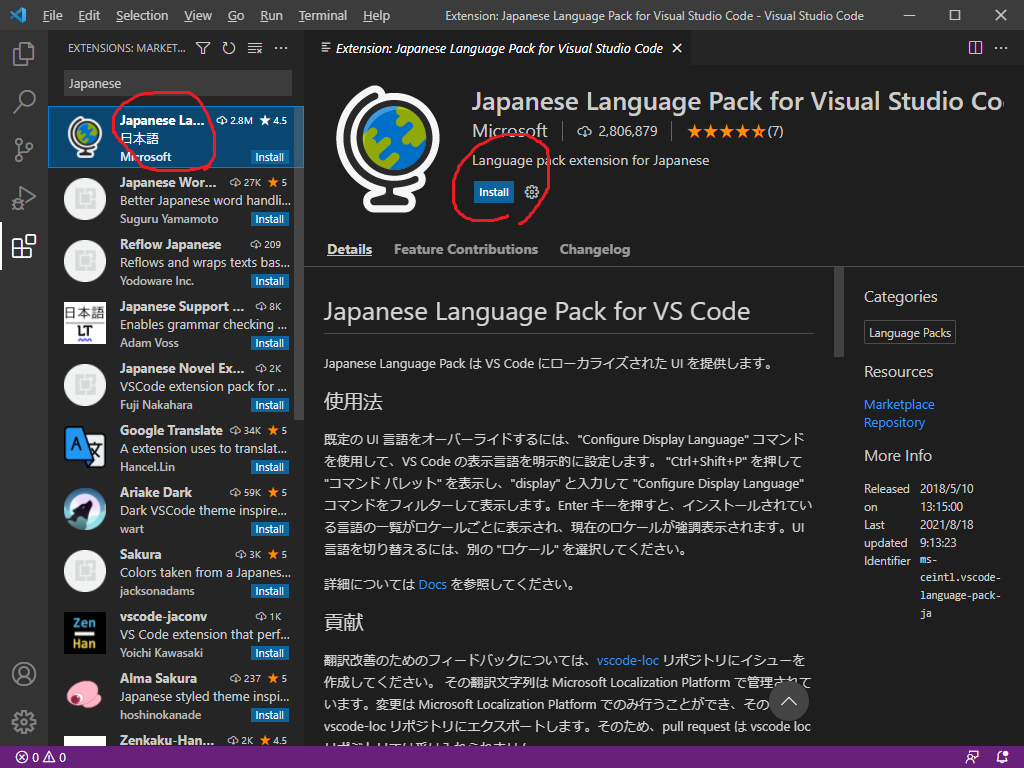
Task: Open More Actions menu in Extensions panel
Action: [x=280, y=47]
